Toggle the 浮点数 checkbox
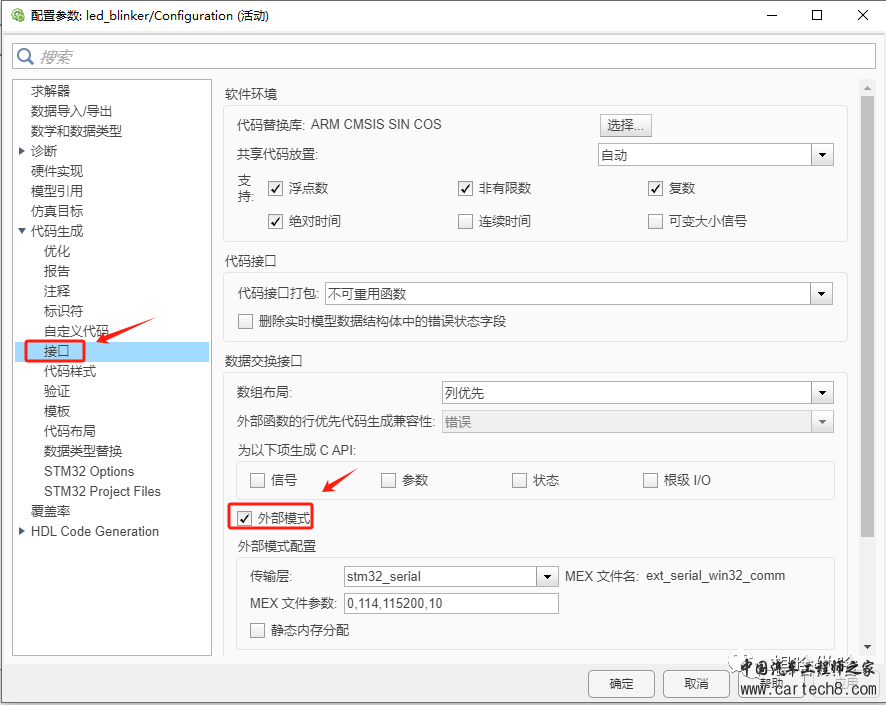886x705 pixels. tap(275, 189)
